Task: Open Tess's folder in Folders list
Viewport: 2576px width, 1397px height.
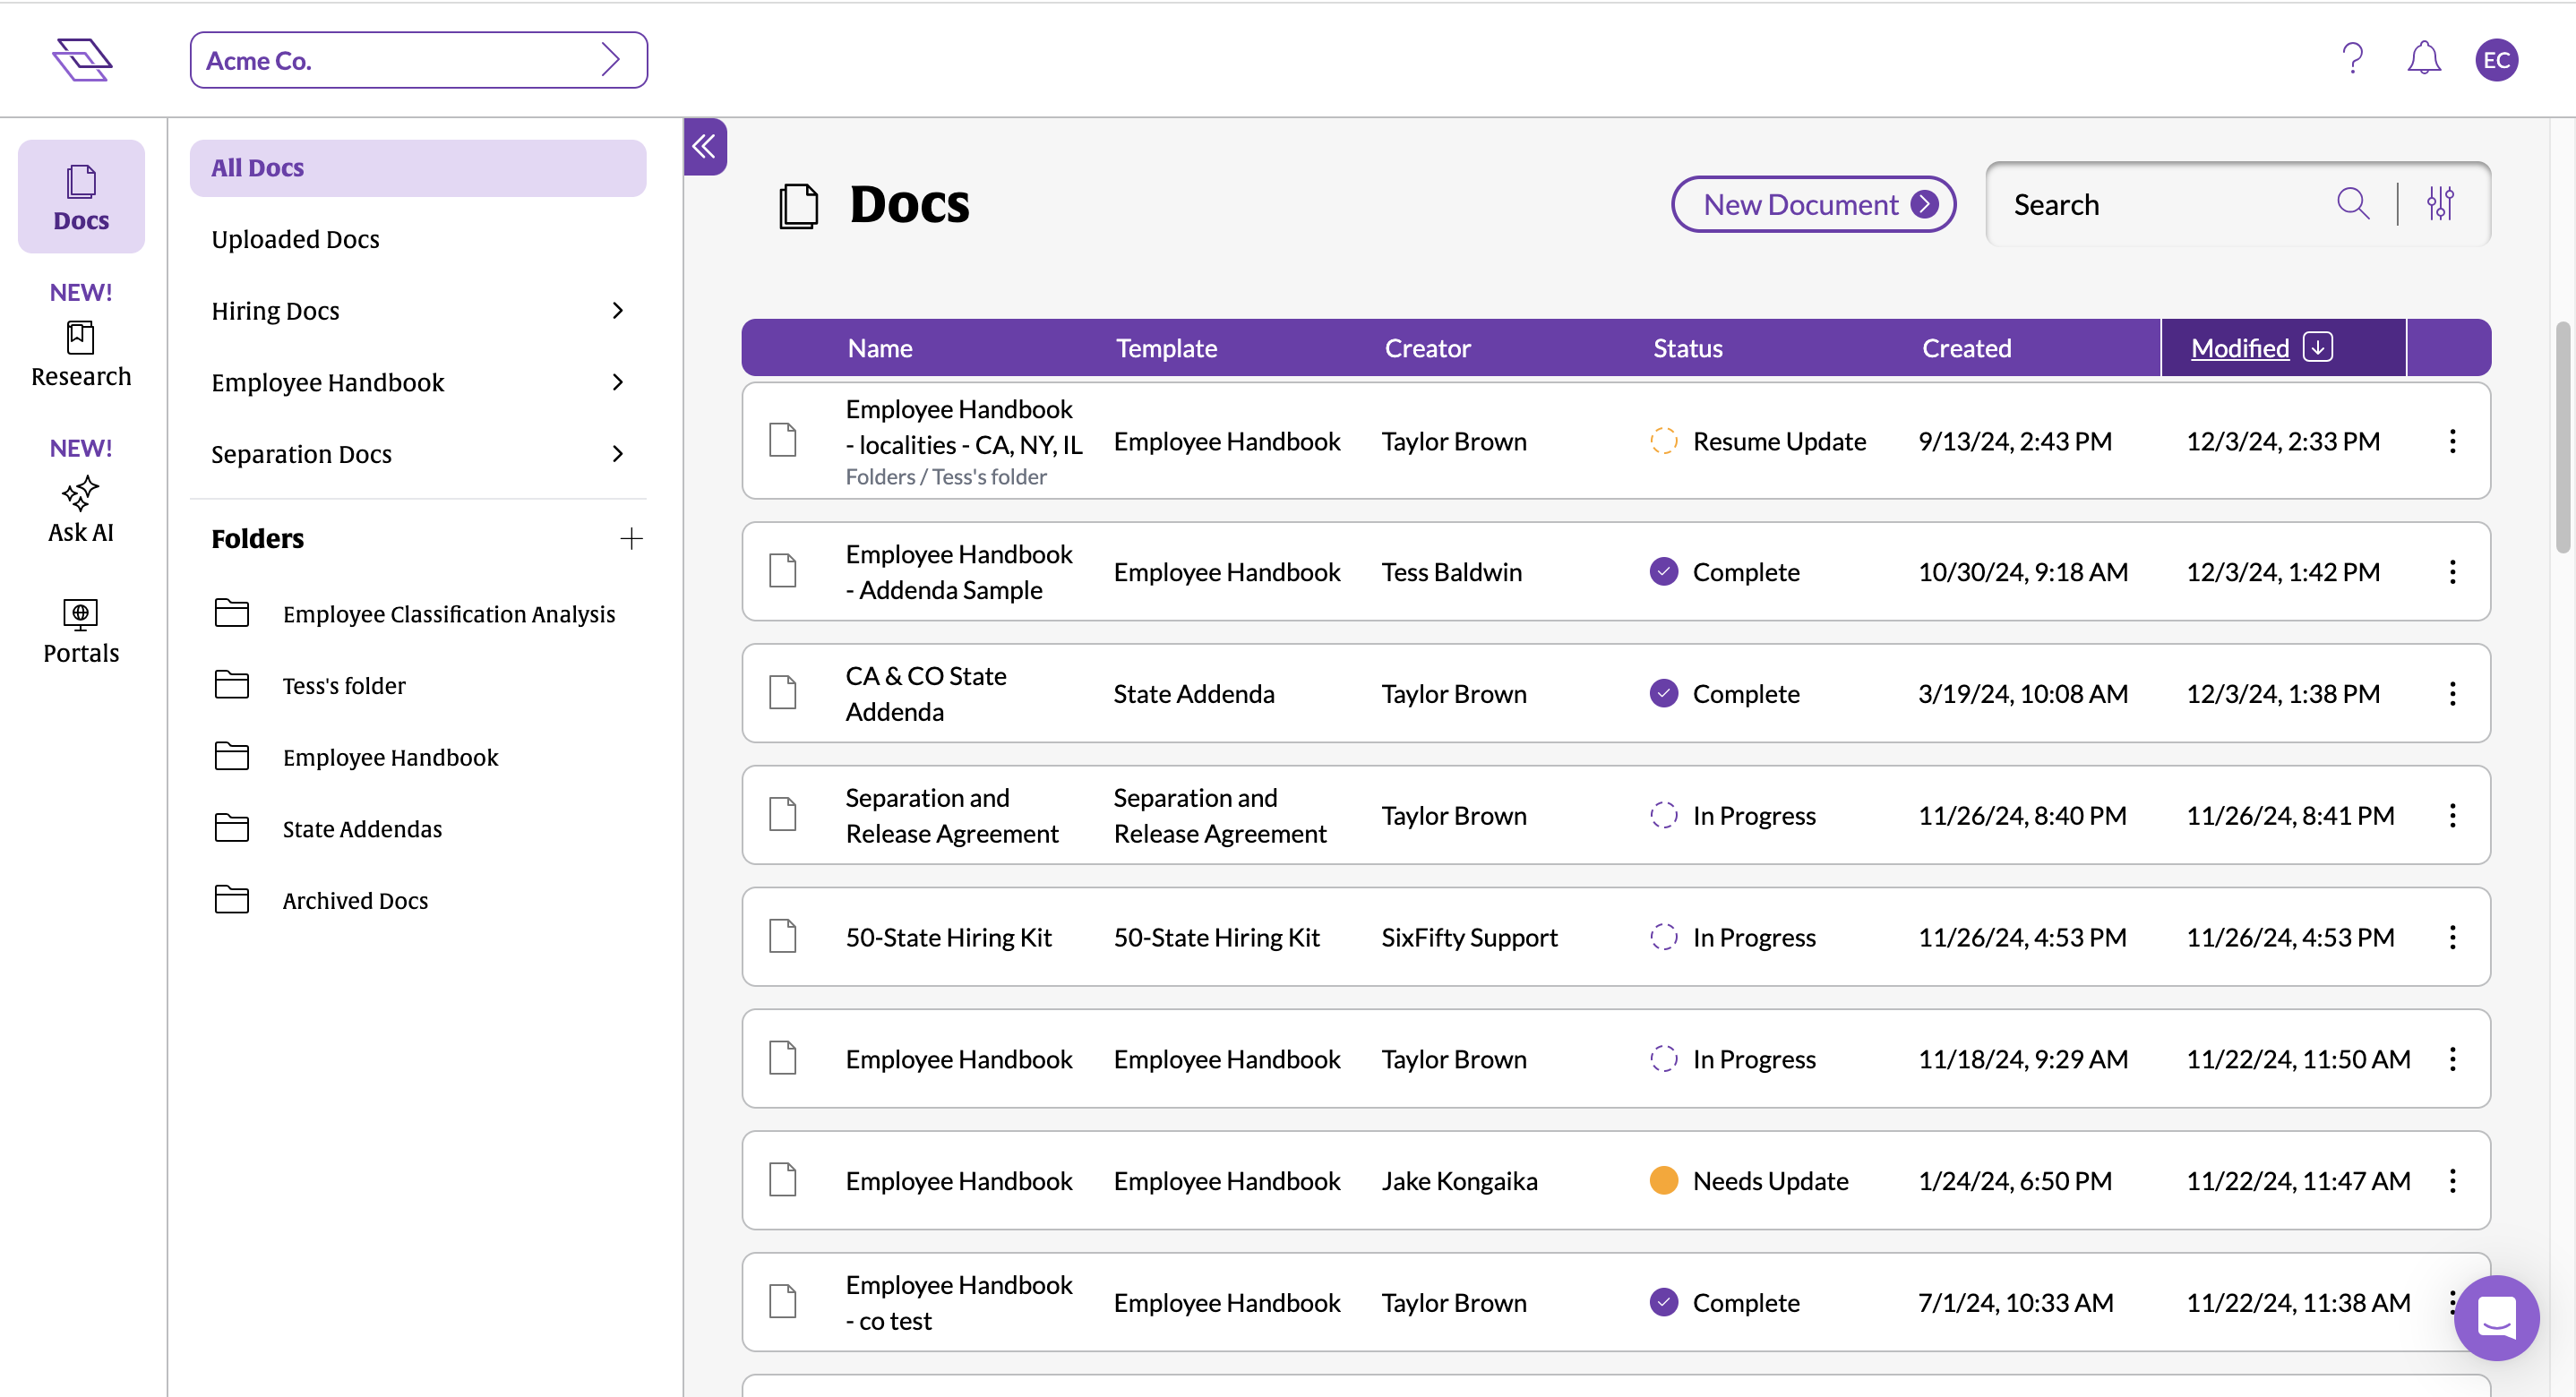Action: pyautogui.click(x=343, y=686)
